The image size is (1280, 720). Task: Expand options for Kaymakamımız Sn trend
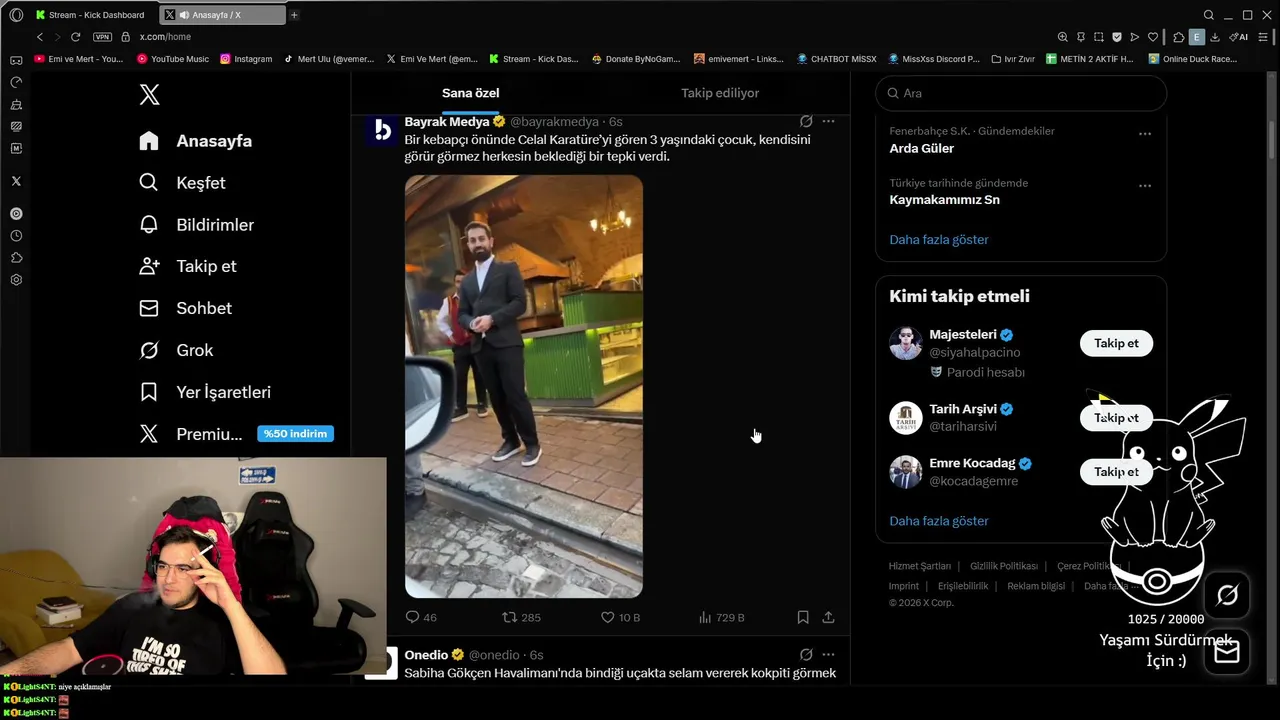pos(1145,185)
